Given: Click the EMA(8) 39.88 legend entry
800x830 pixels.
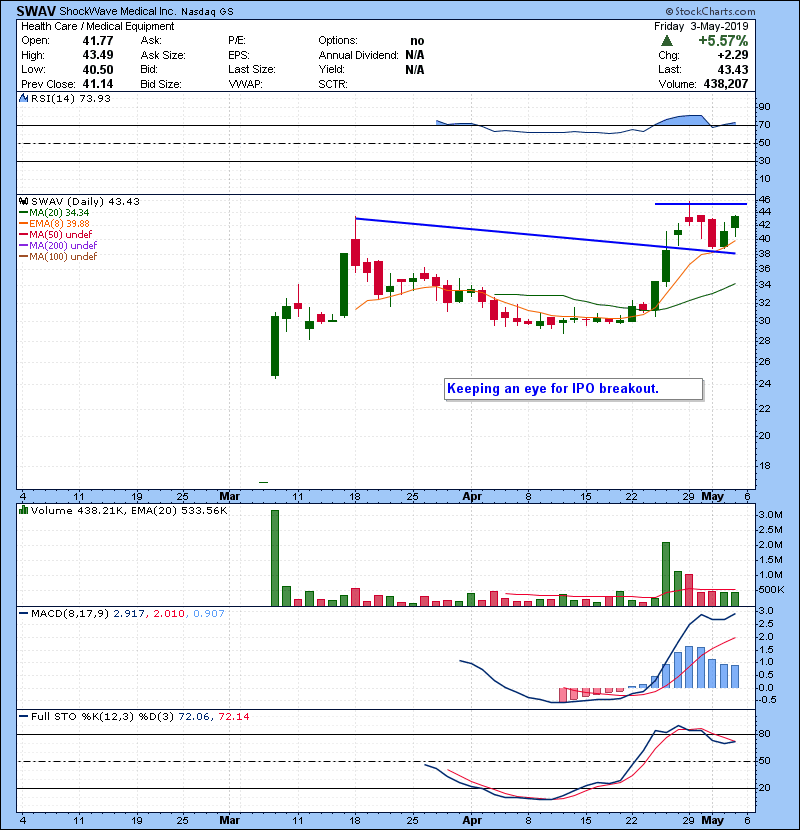Looking at the screenshot, I should tap(55, 223).
